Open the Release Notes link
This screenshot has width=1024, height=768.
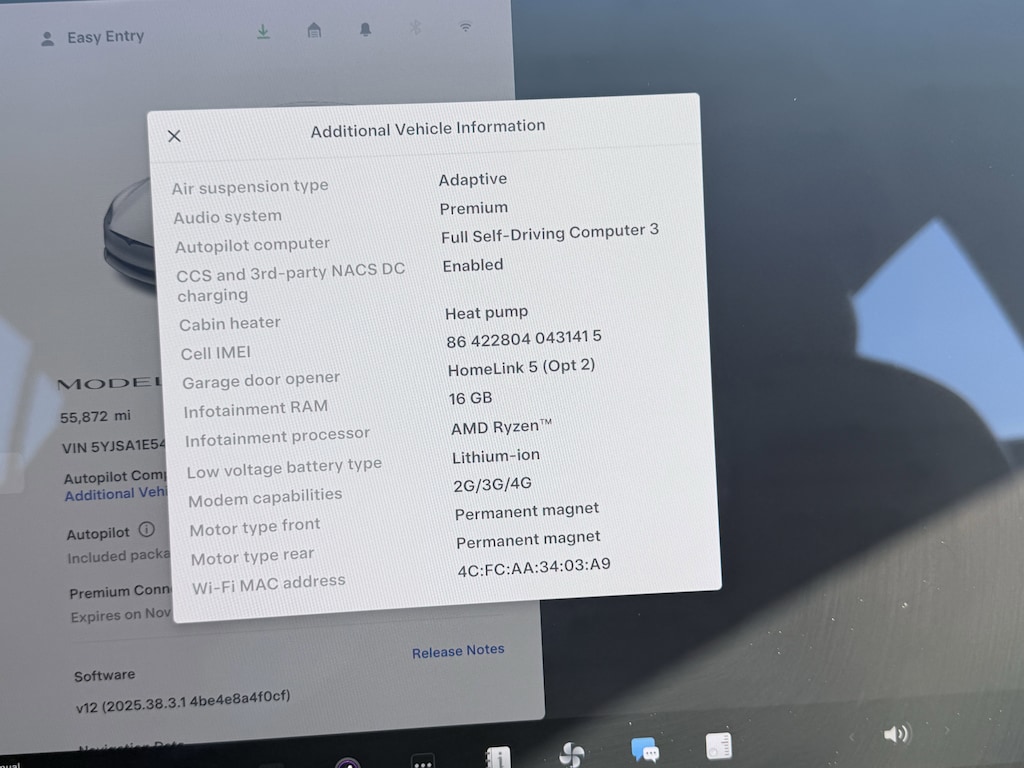click(x=458, y=651)
